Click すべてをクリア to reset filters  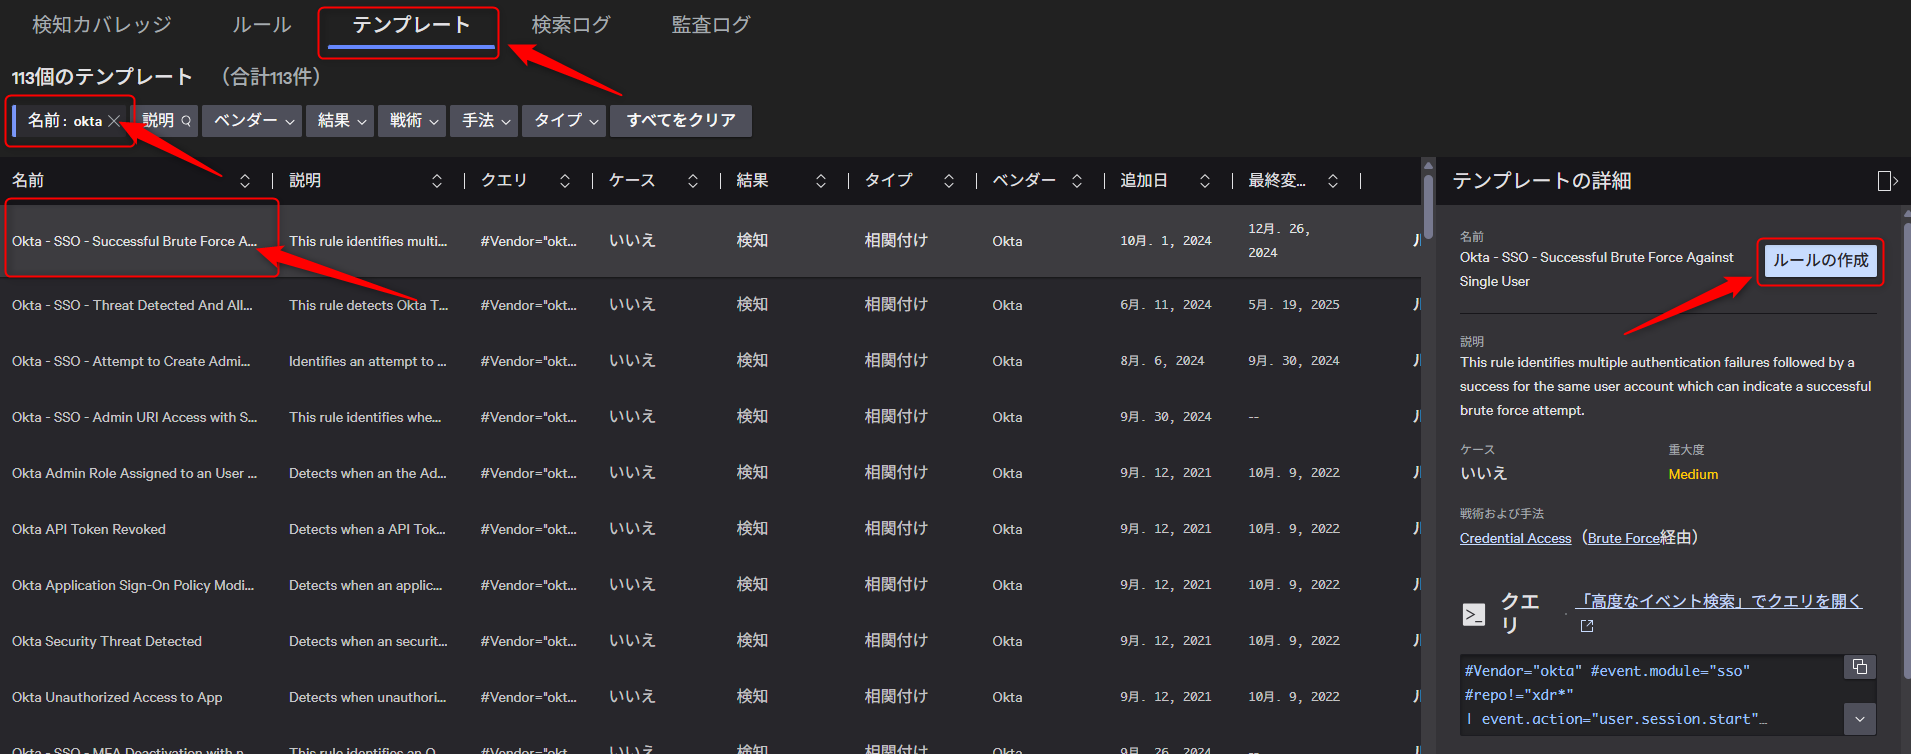(x=681, y=121)
